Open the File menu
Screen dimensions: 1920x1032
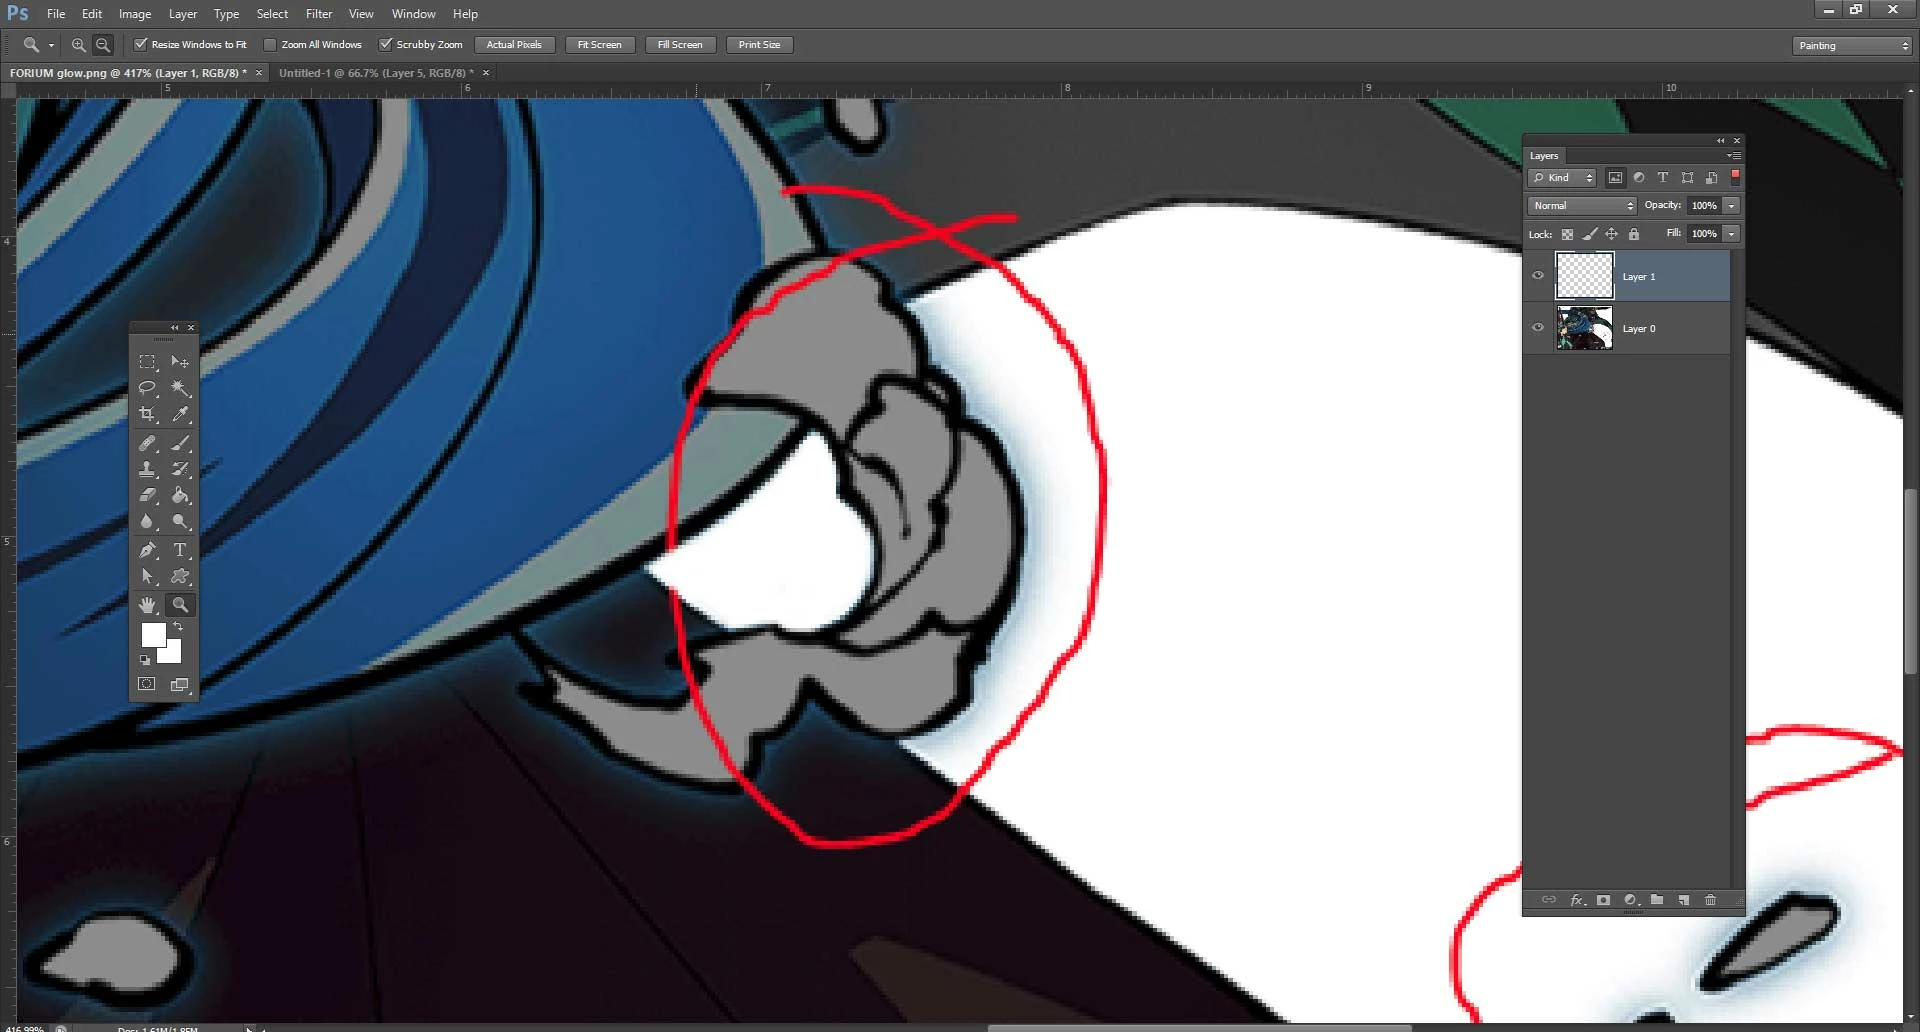click(x=56, y=14)
